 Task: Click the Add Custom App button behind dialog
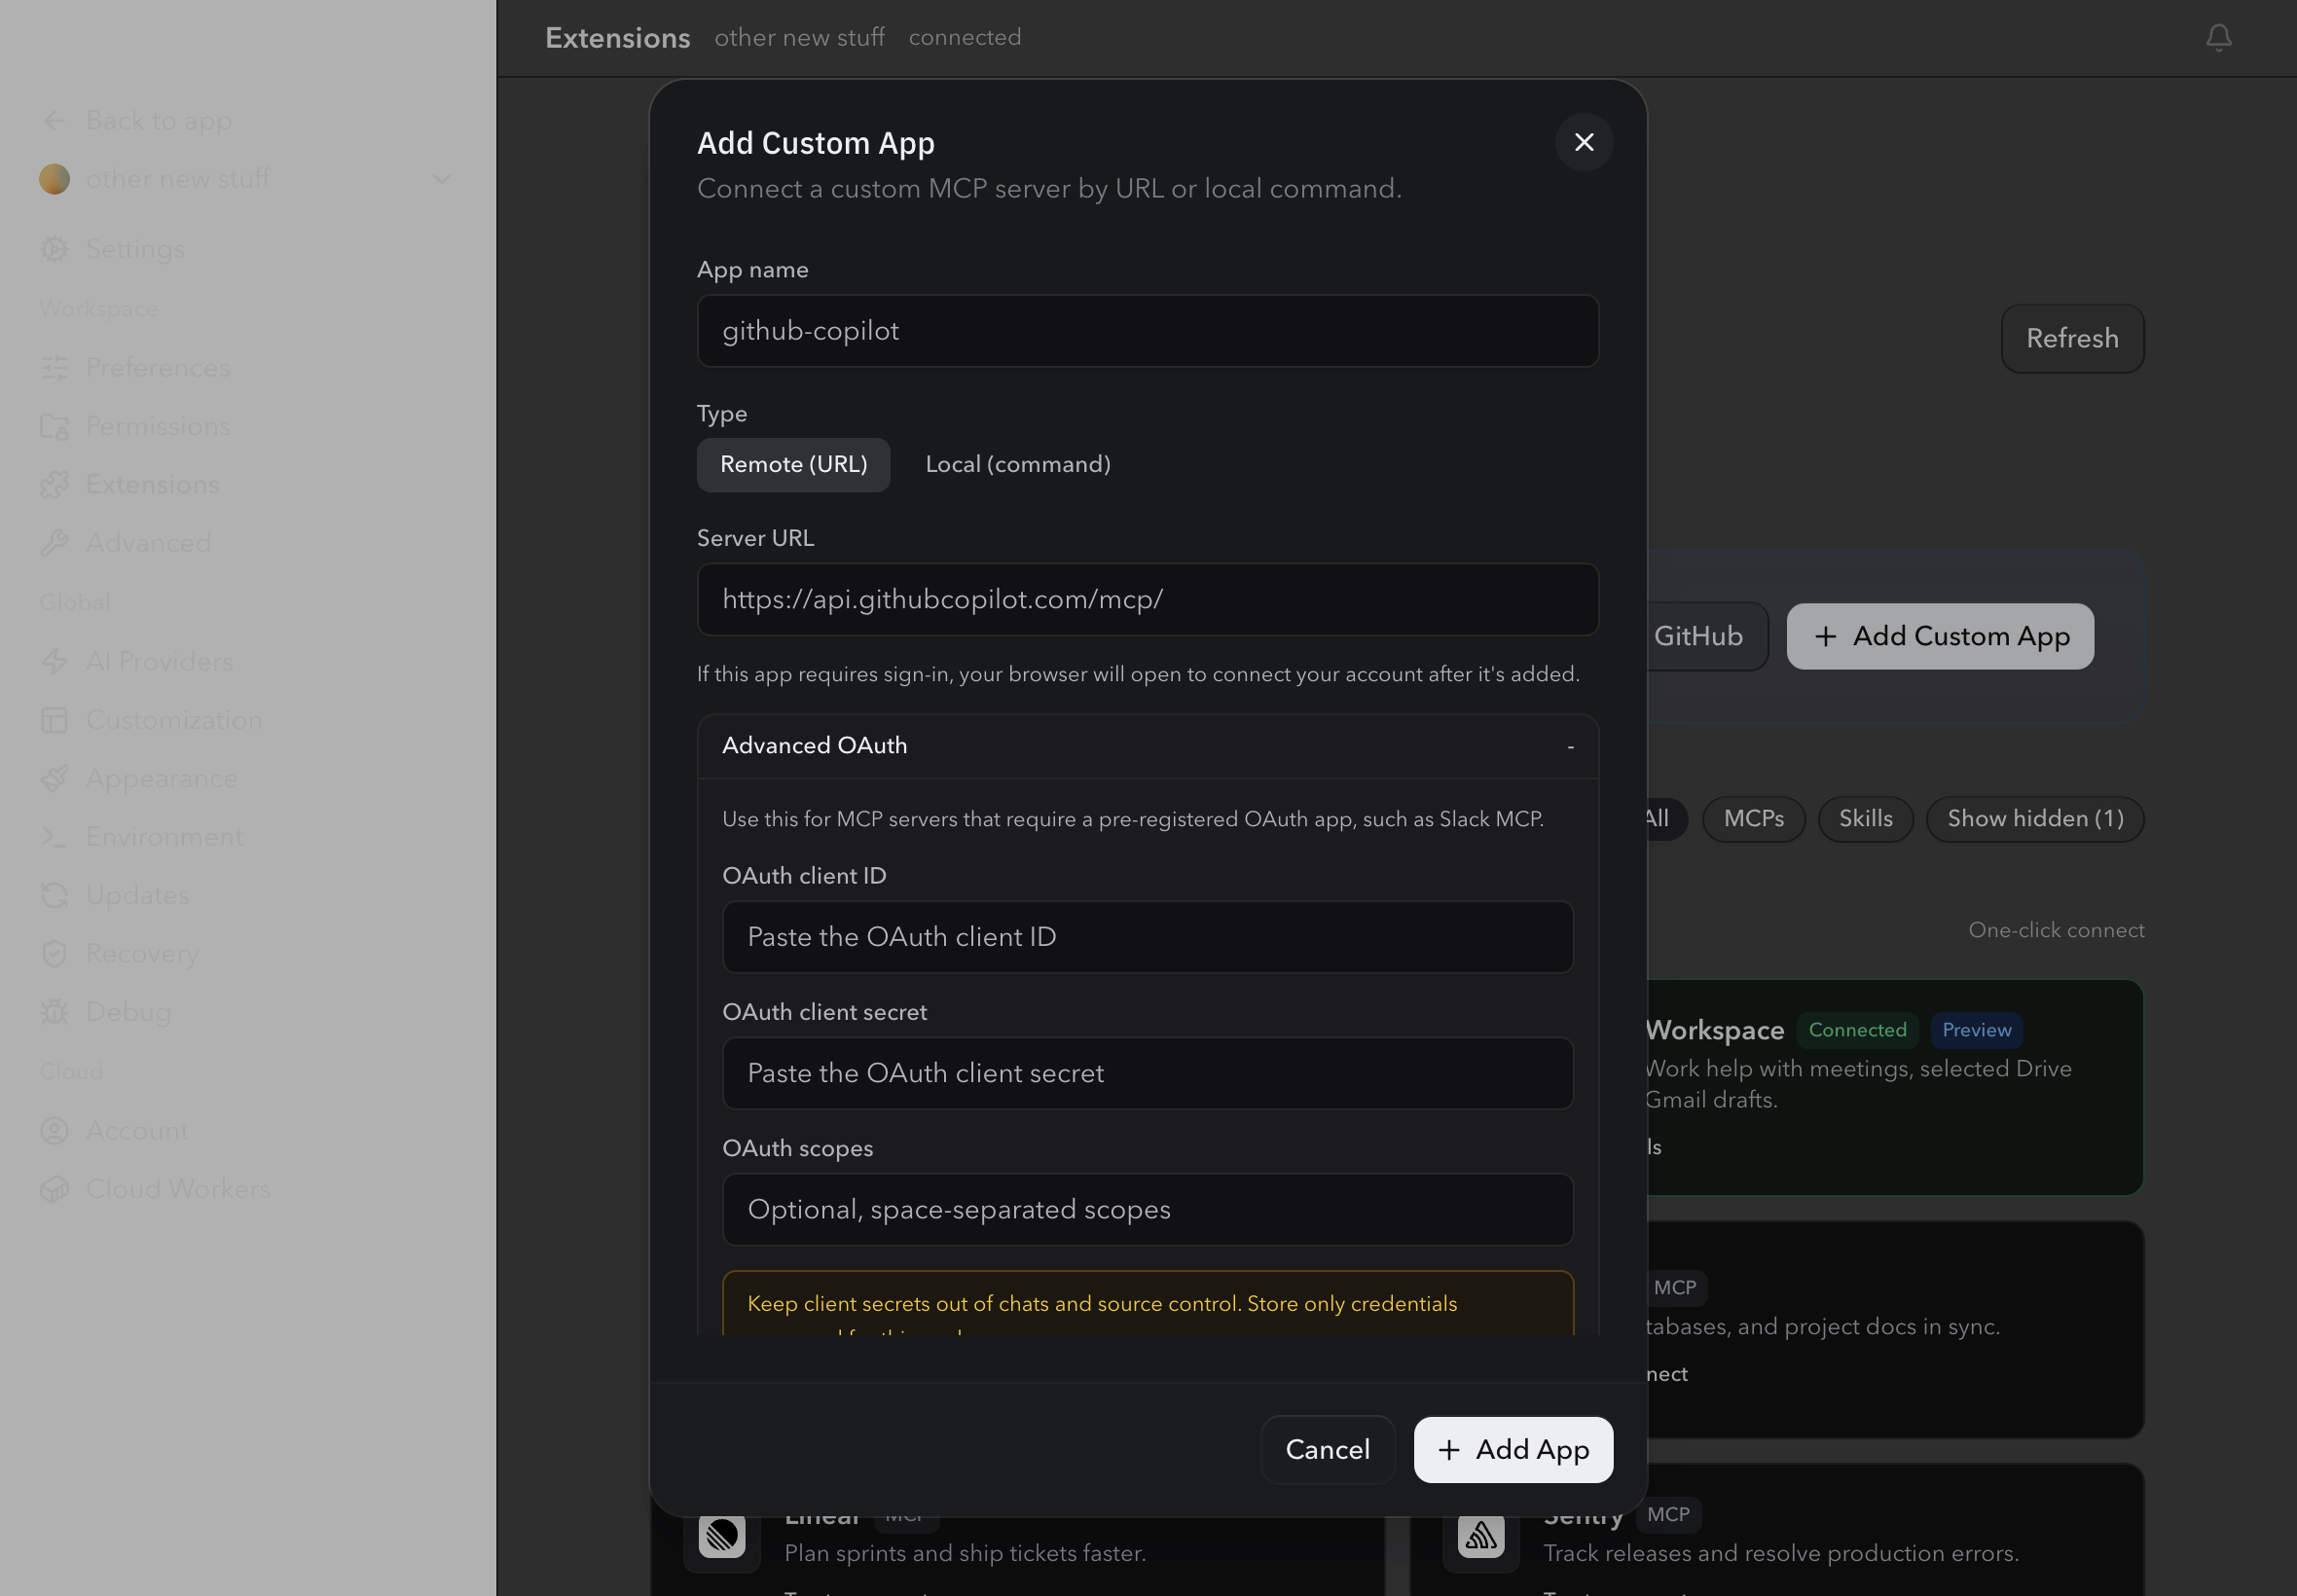coord(1939,637)
